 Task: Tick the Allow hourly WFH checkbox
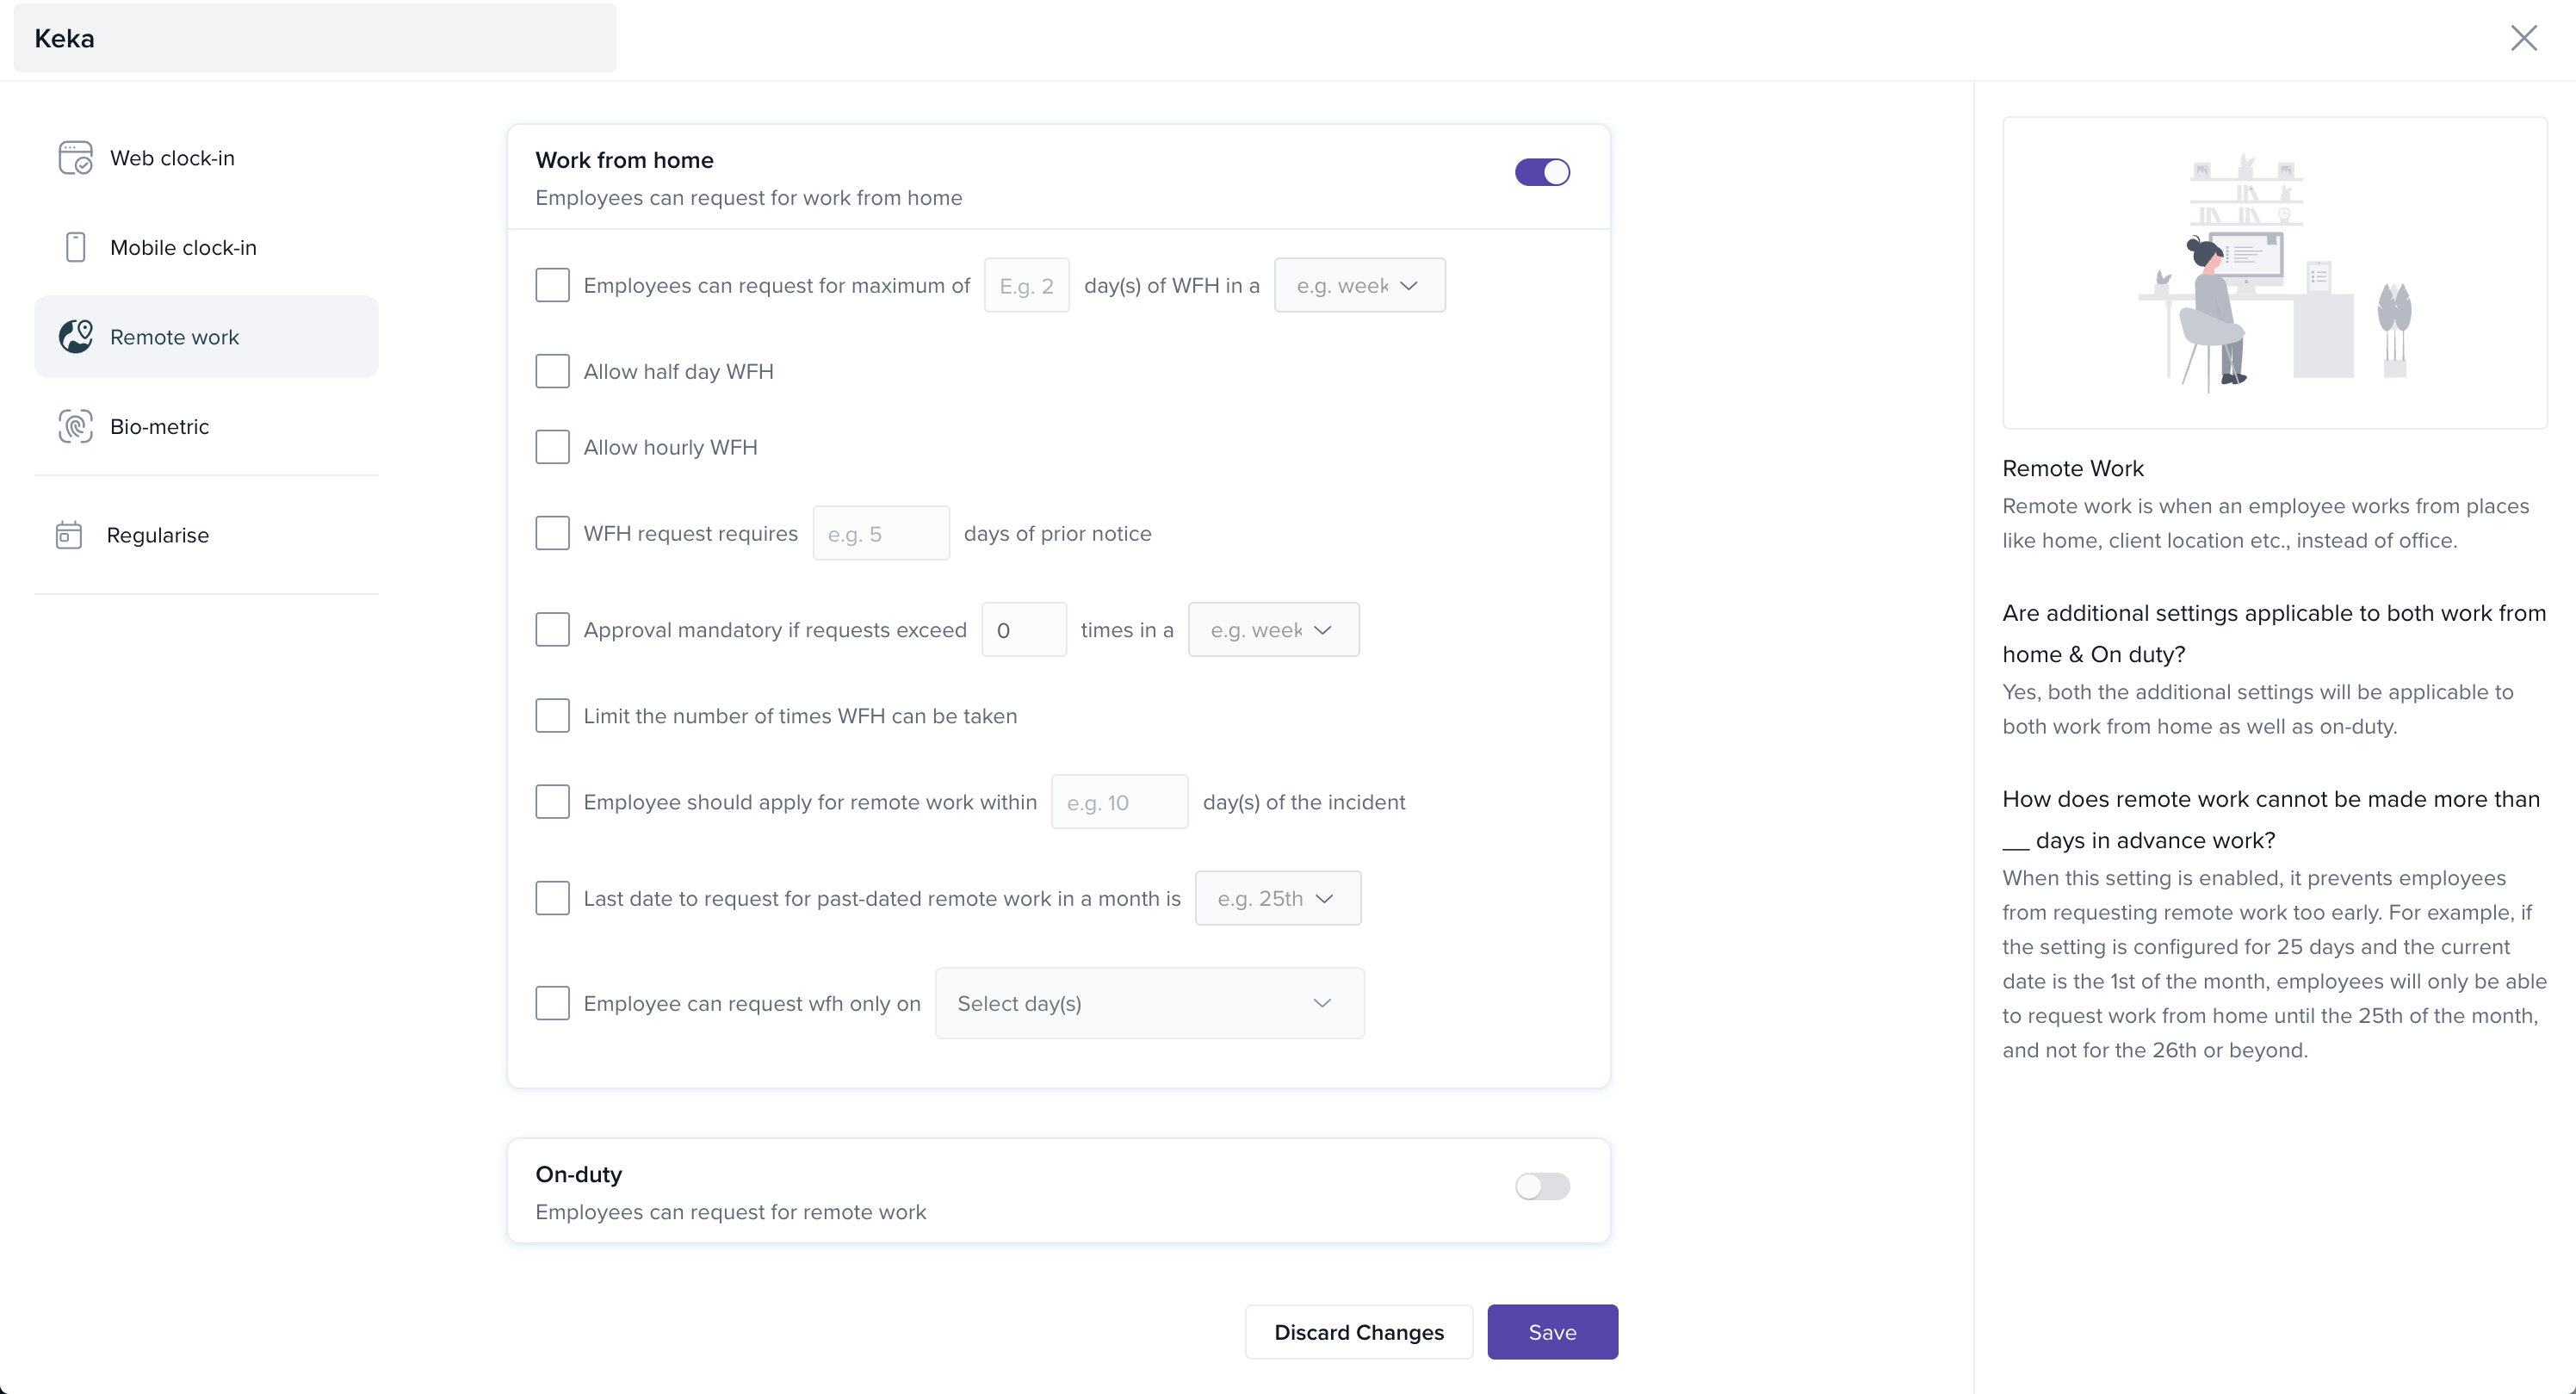552,447
